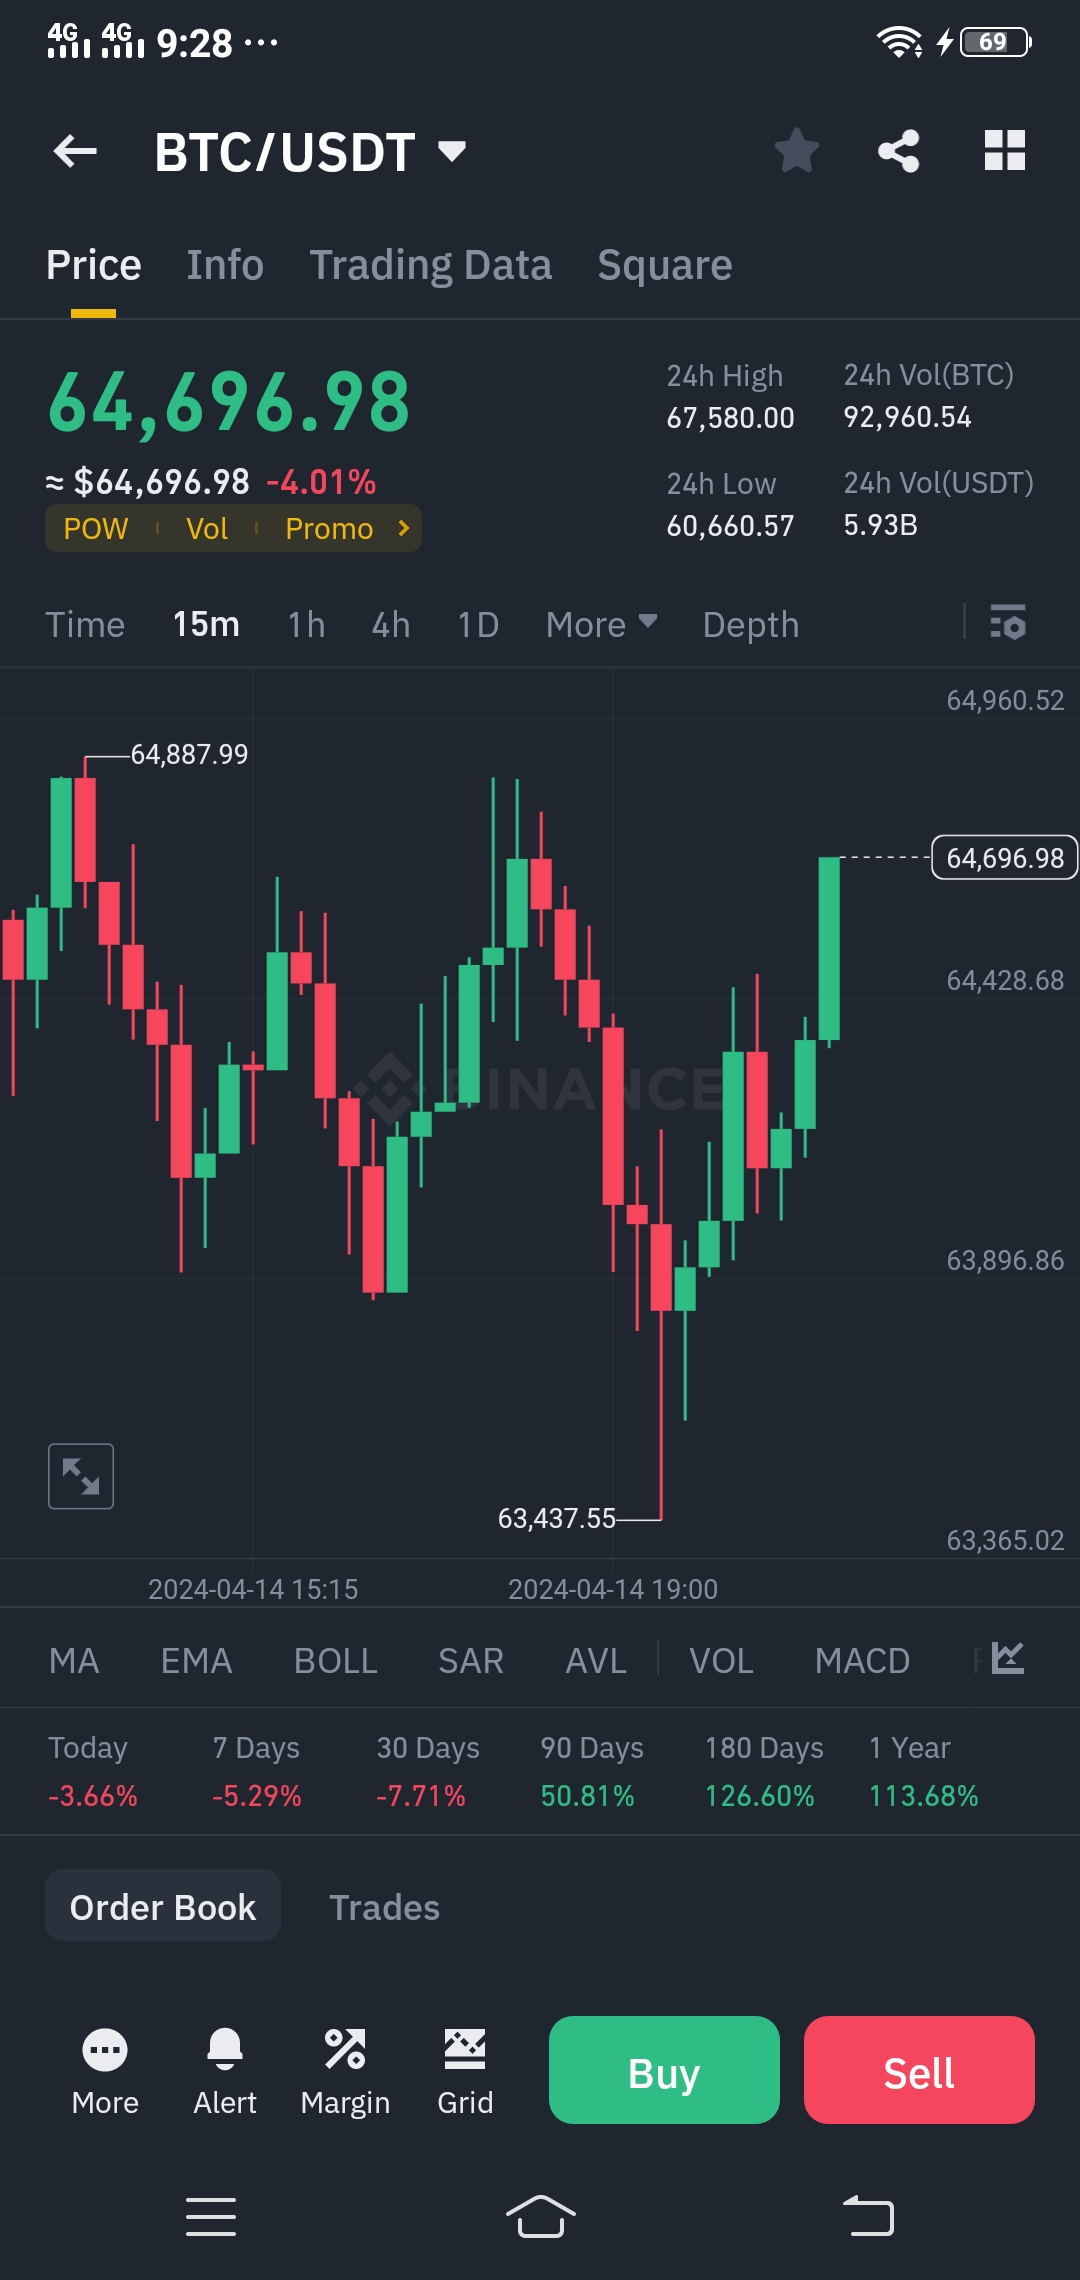This screenshot has width=1080, height=2280.
Task: Toggle the BOLL indicator
Action: [335, 1661]
